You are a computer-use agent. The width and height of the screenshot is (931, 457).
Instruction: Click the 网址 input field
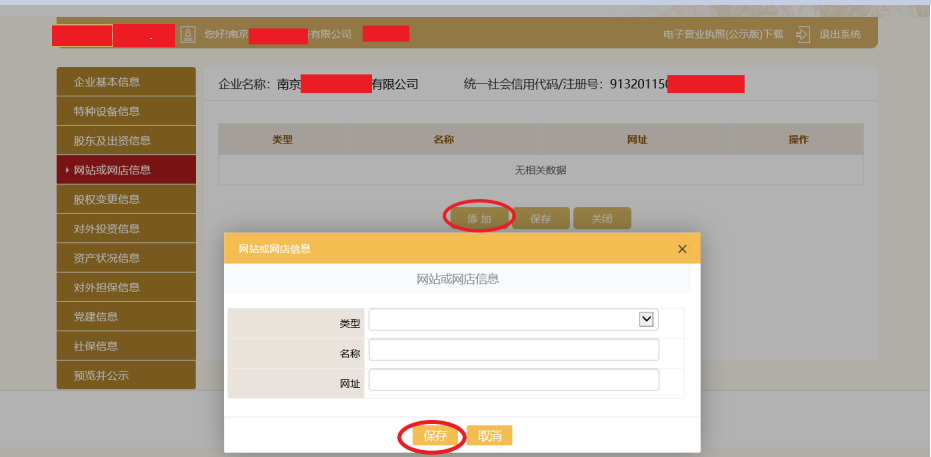[514, 380]
